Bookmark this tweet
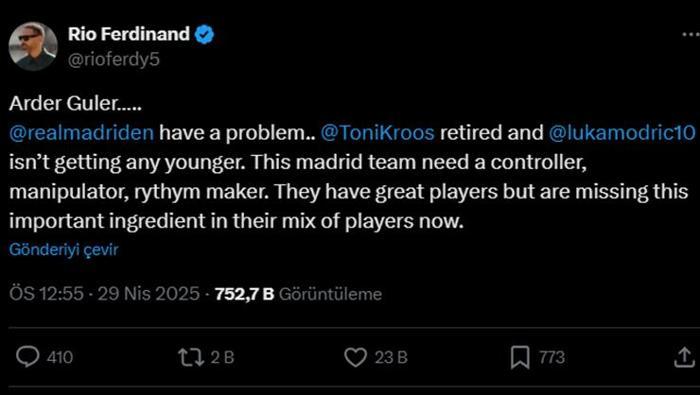The height and width of the screenshot is (395, 700). click(520, 357)
